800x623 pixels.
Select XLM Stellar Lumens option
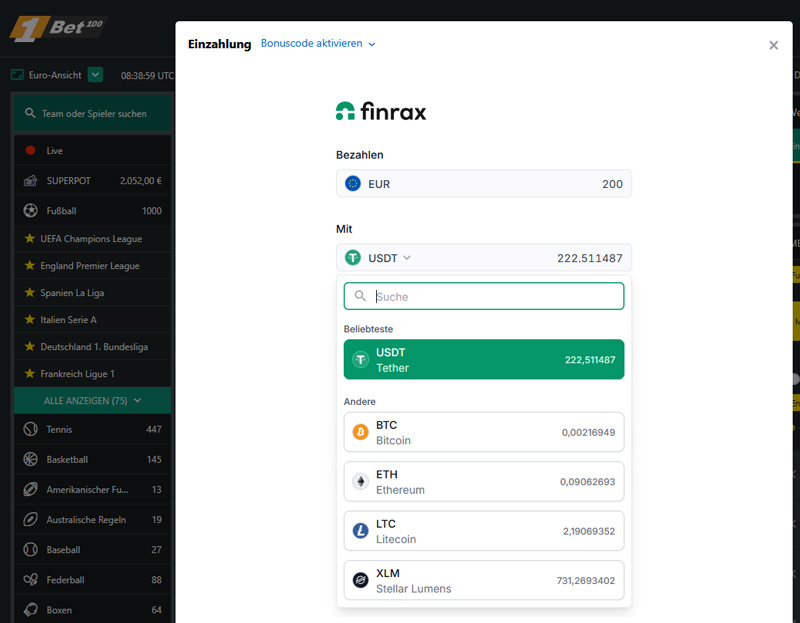coord(484,581)
